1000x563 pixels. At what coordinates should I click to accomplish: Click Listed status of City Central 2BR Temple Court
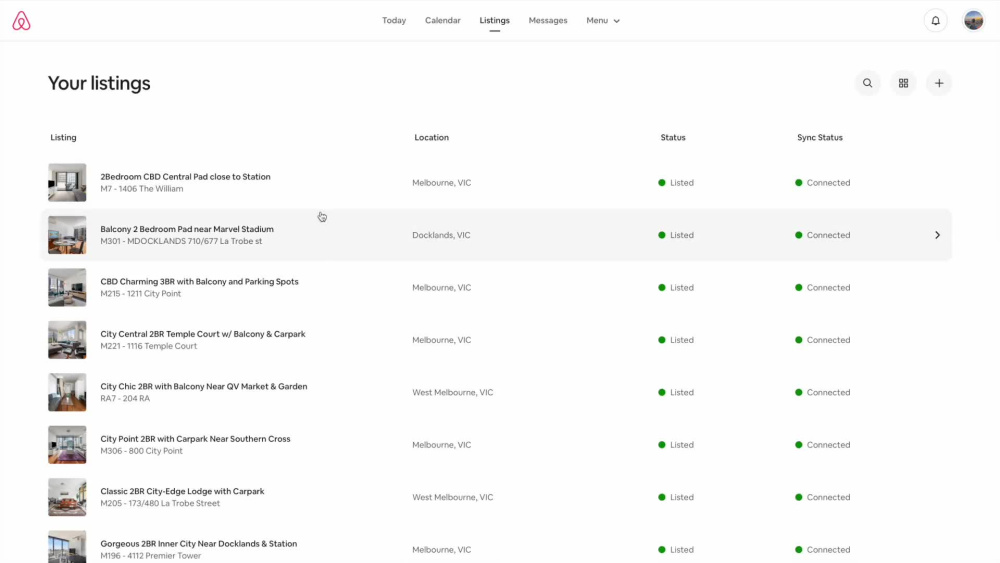[676, 340]
